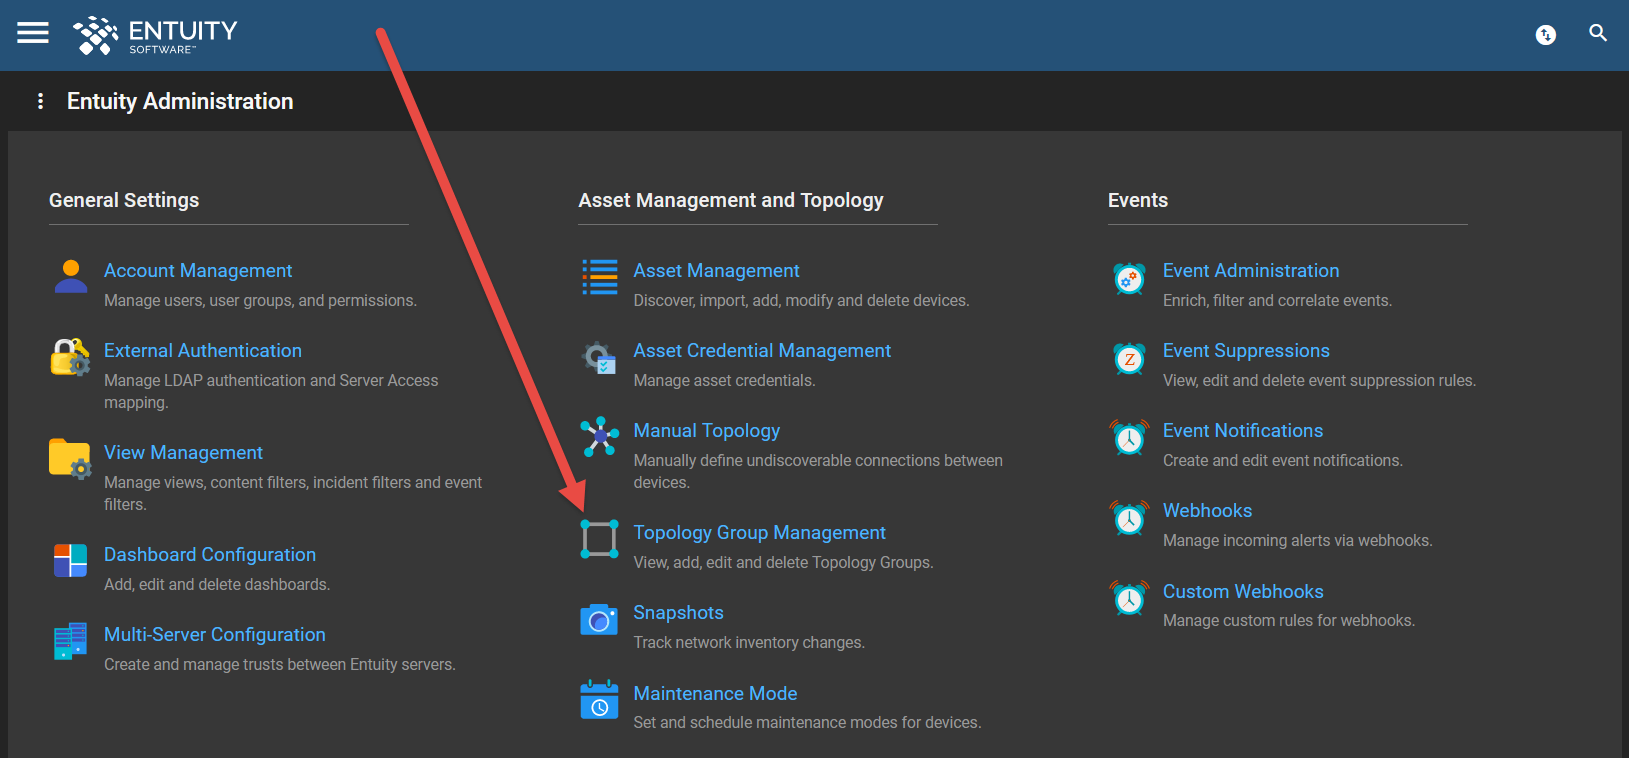The height and width of the screenshot is (758, 1629).
Task: Click the Snapshots camera icon
Action: pyautogui.click(x=600, y=619)
